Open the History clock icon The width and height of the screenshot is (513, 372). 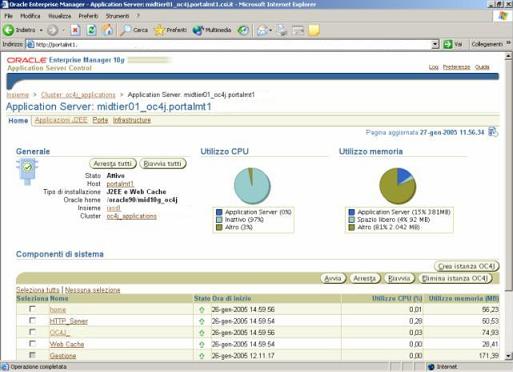click(x=243, y=30)
